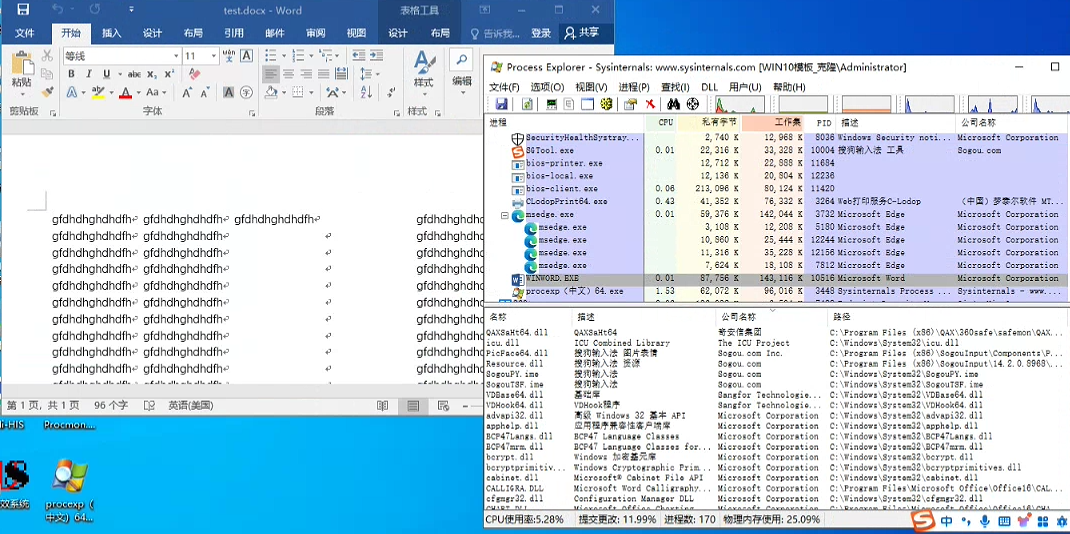The width and height of the screenshot is (1070, 534).
Task: Switch to Word's 插入 tab
Action: coord(111,33)
